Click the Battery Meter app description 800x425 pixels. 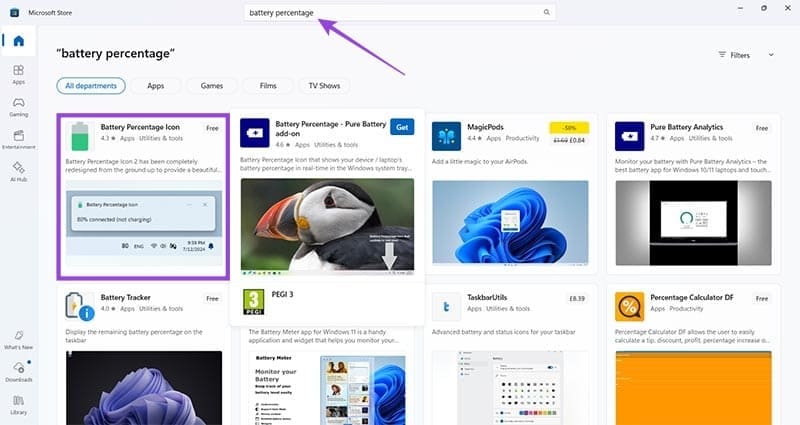[x=323, y=336]
